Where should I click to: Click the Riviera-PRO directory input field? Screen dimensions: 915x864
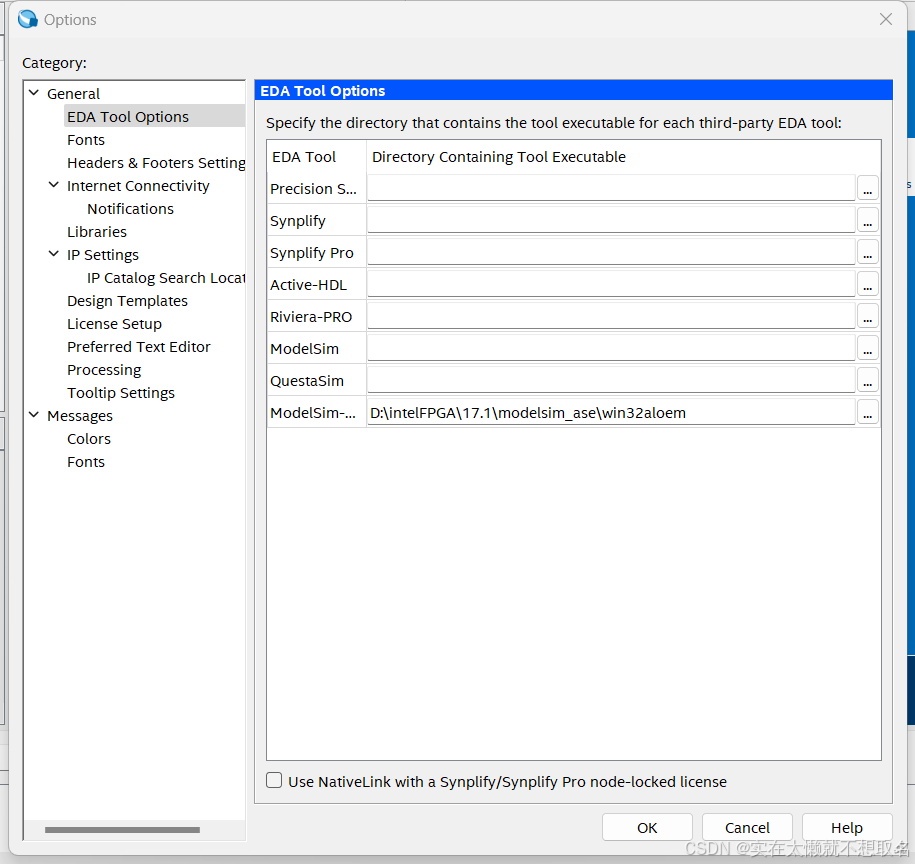coord(611,317)
